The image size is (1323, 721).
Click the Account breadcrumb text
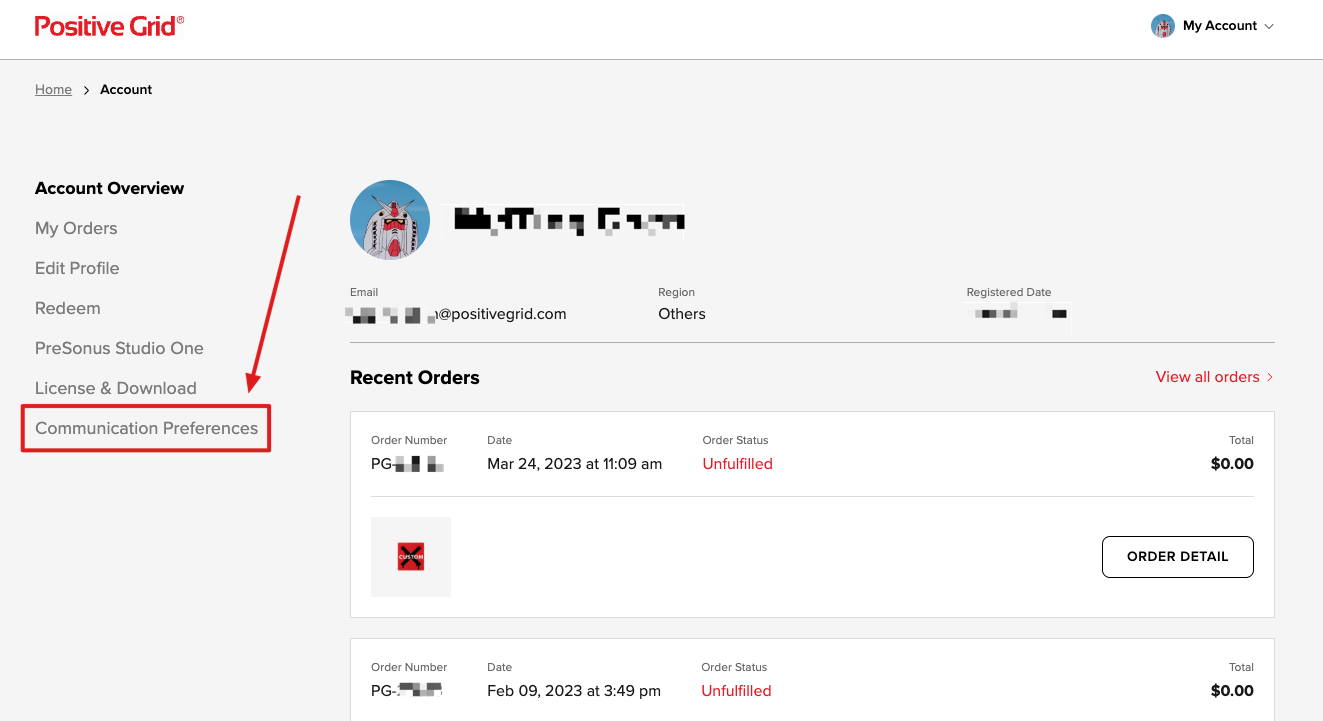click(x=126, y=89)
